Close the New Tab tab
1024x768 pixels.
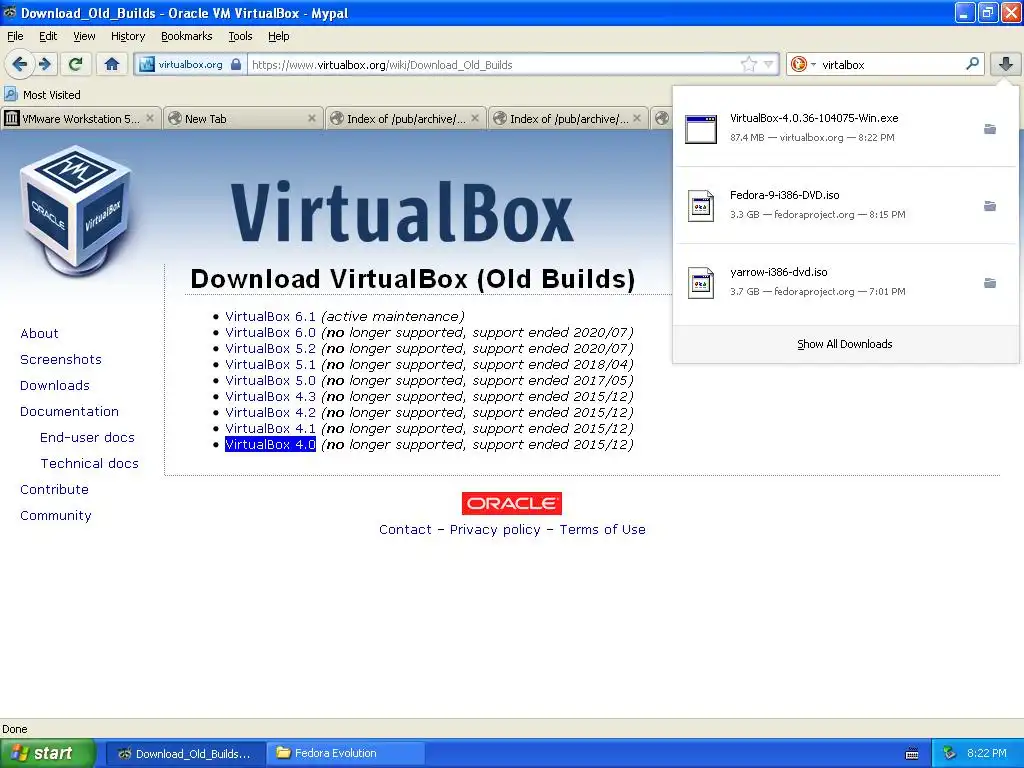click(x=312, y=118)
